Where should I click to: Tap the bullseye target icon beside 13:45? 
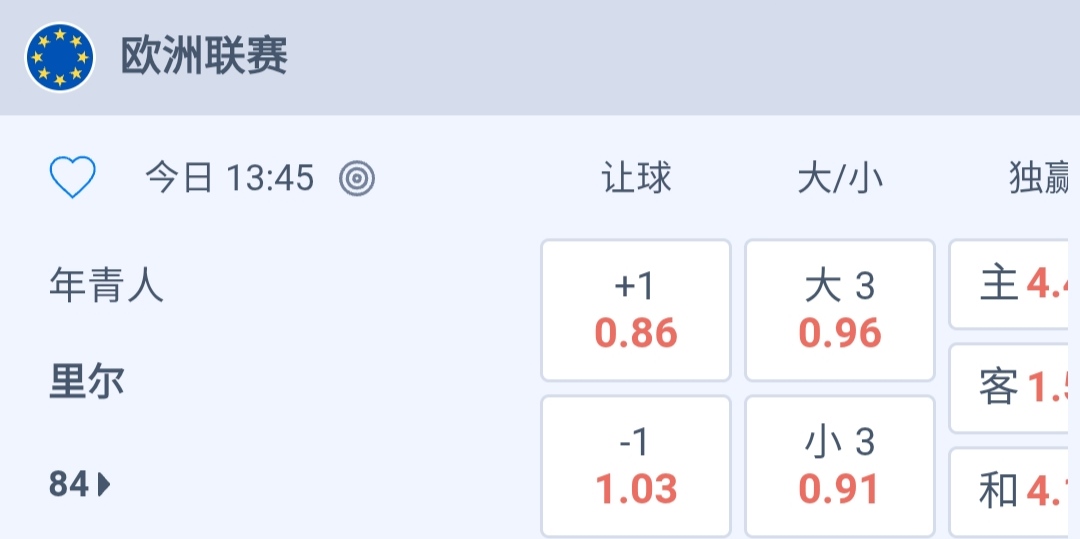pyautogui.click(x=357, y=179)
